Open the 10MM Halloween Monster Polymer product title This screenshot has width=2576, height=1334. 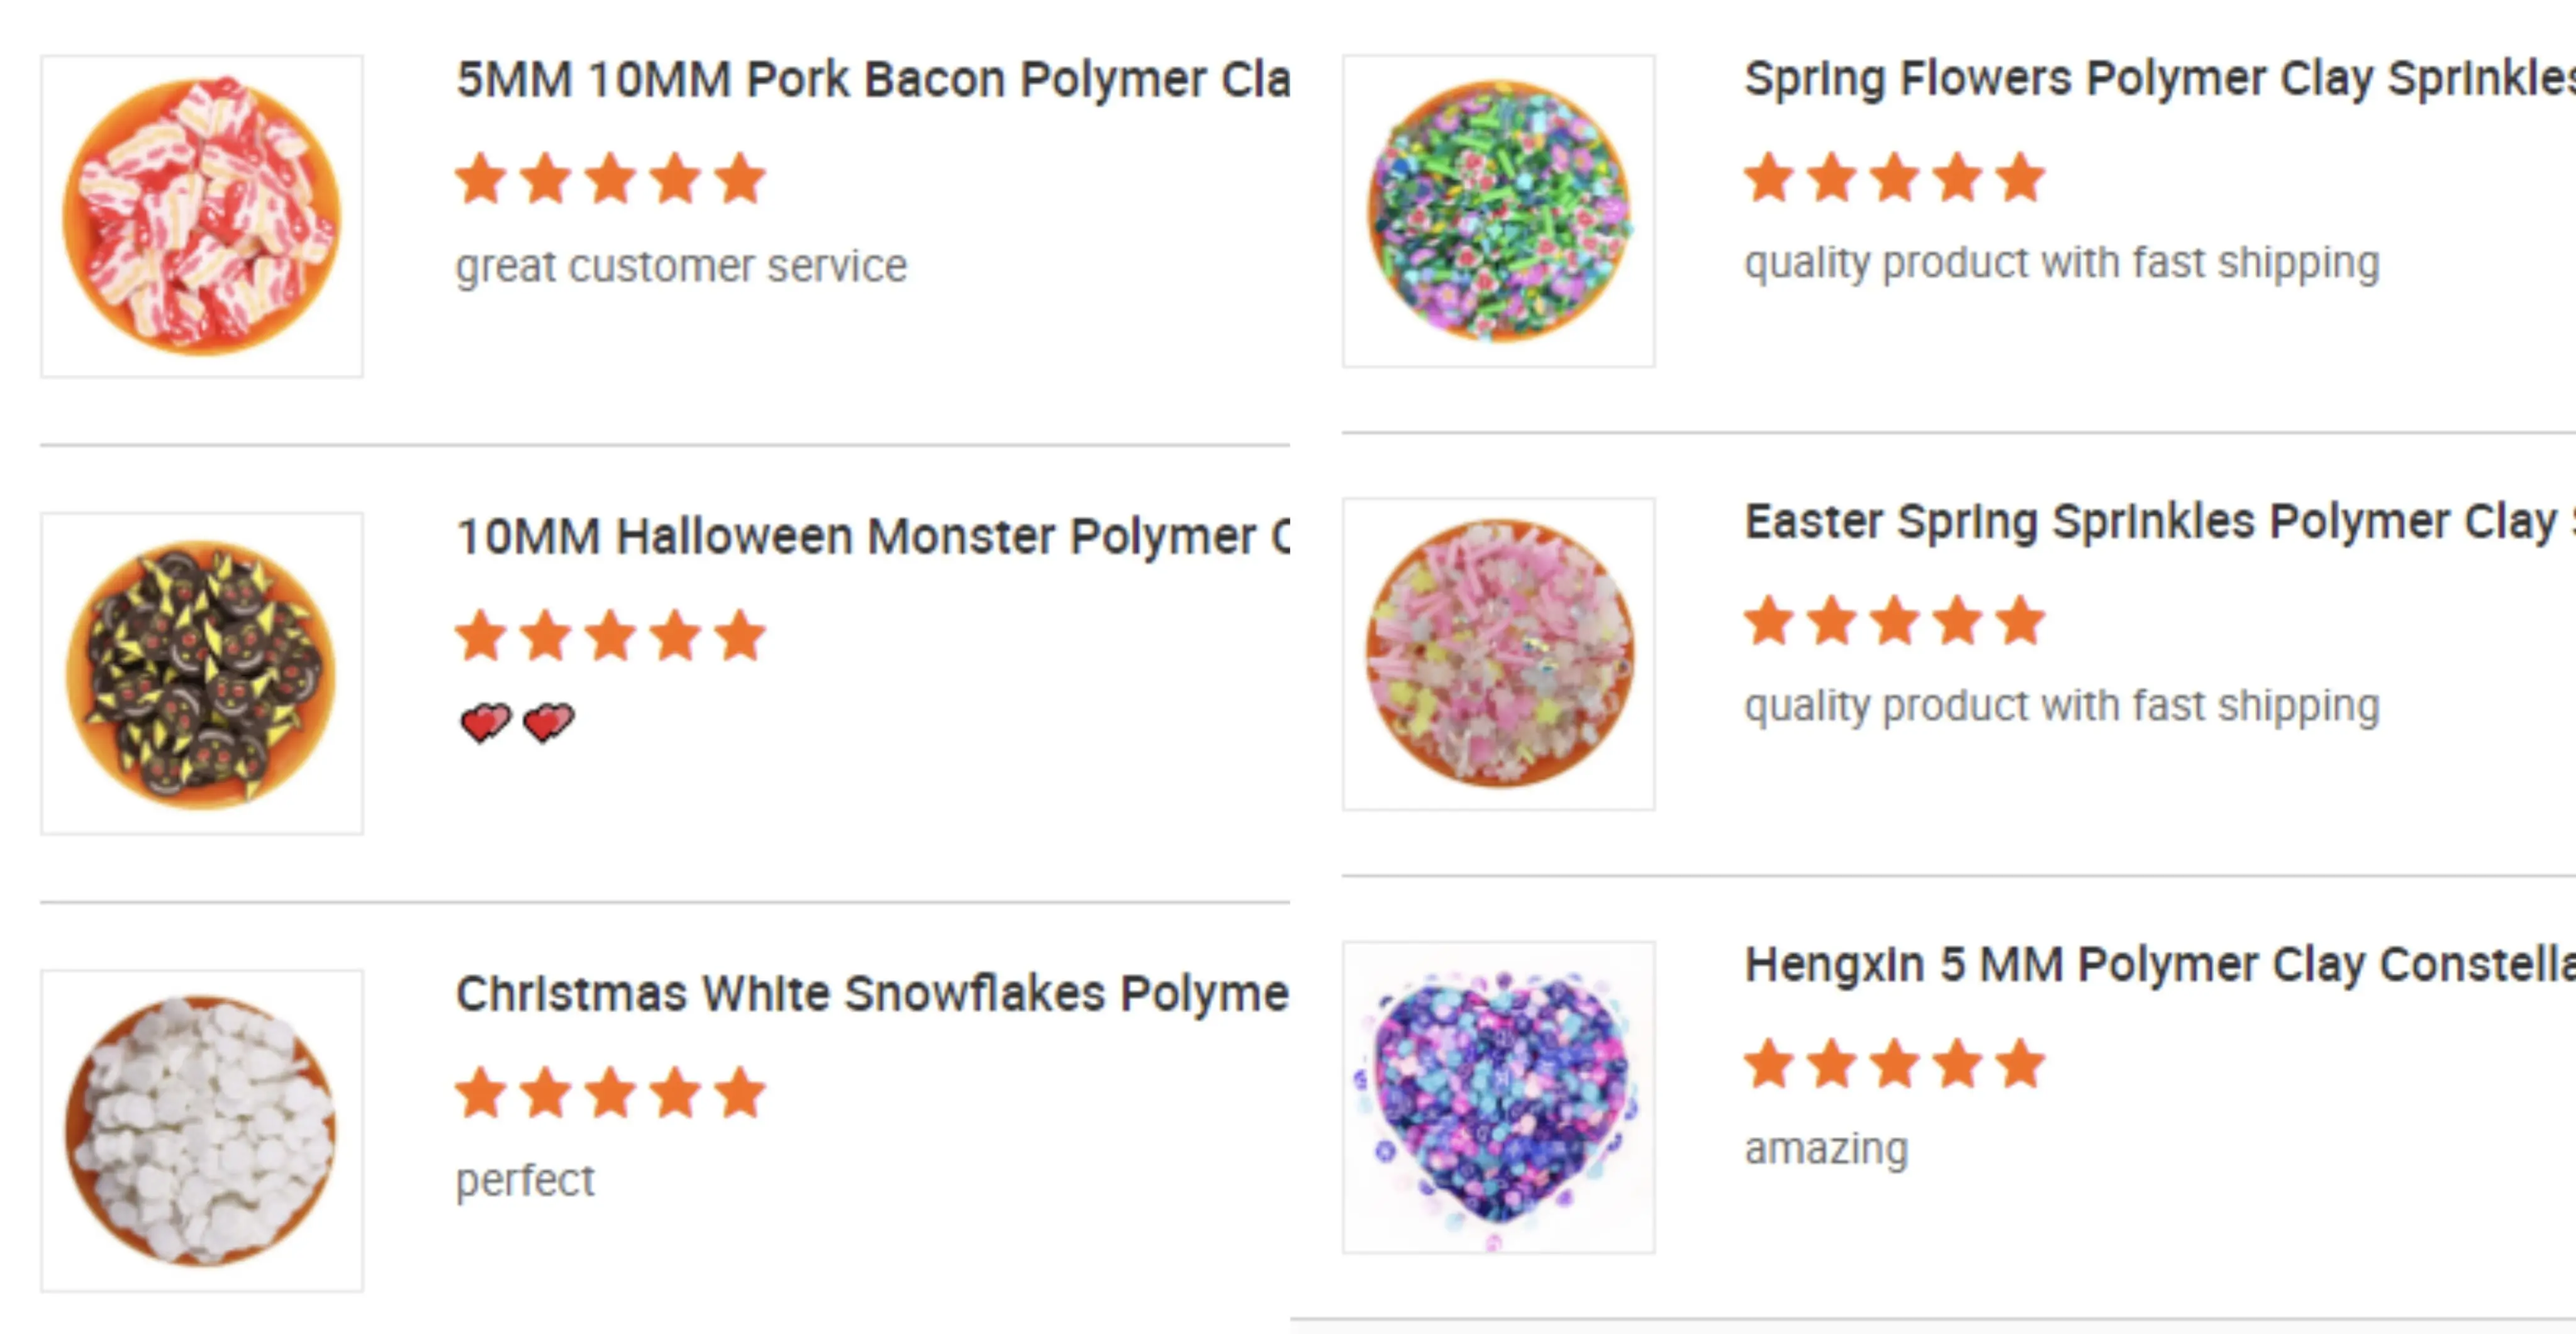coord(872,537)
